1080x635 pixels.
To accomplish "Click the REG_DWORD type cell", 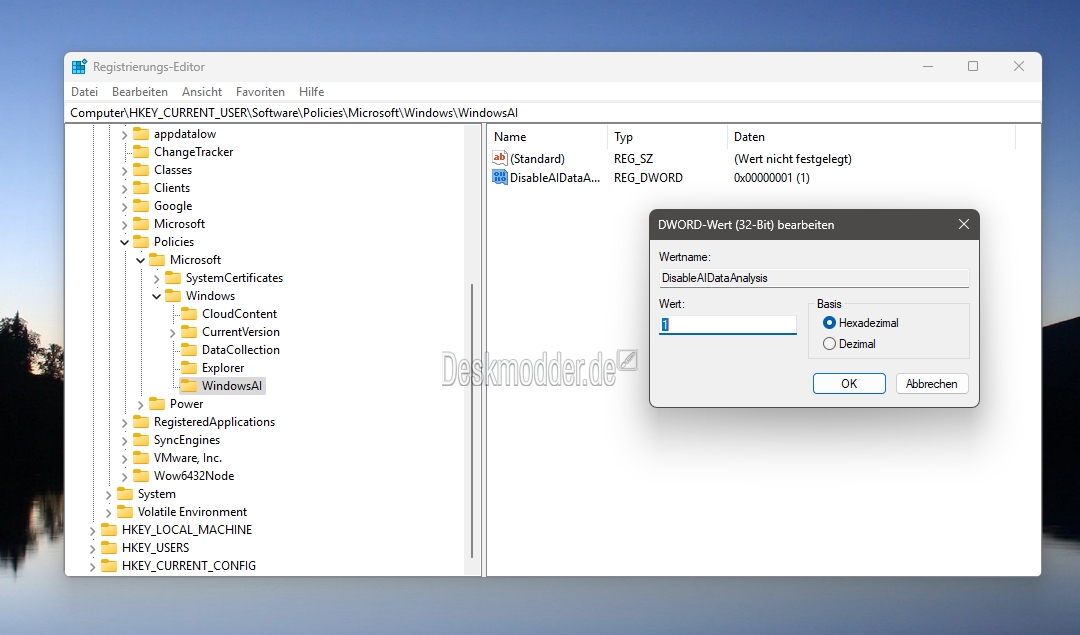I will [648, 178].
